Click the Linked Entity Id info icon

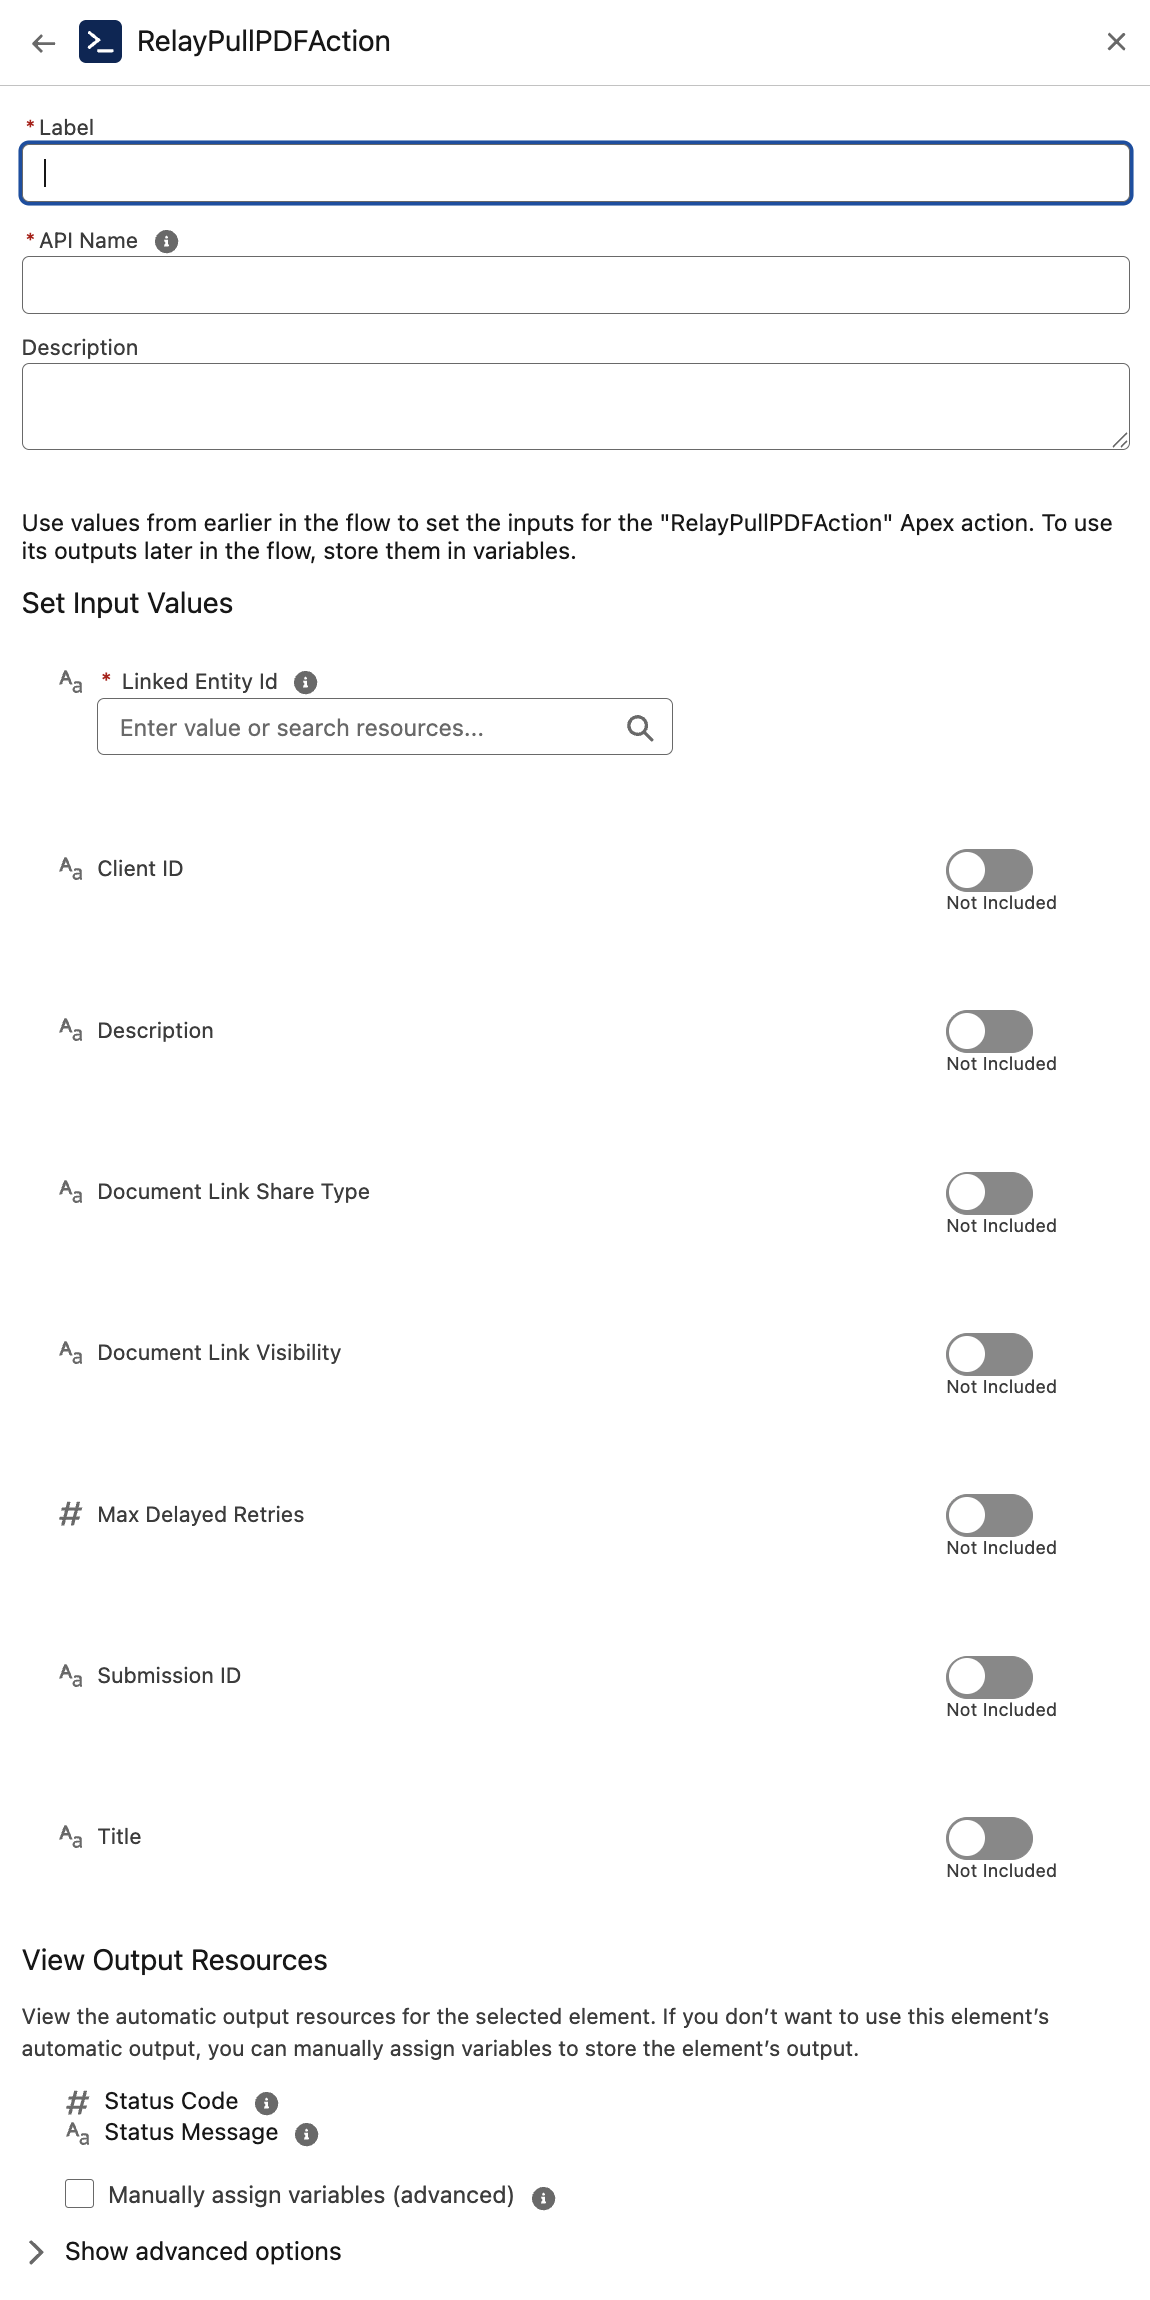(x=306, y=682)
